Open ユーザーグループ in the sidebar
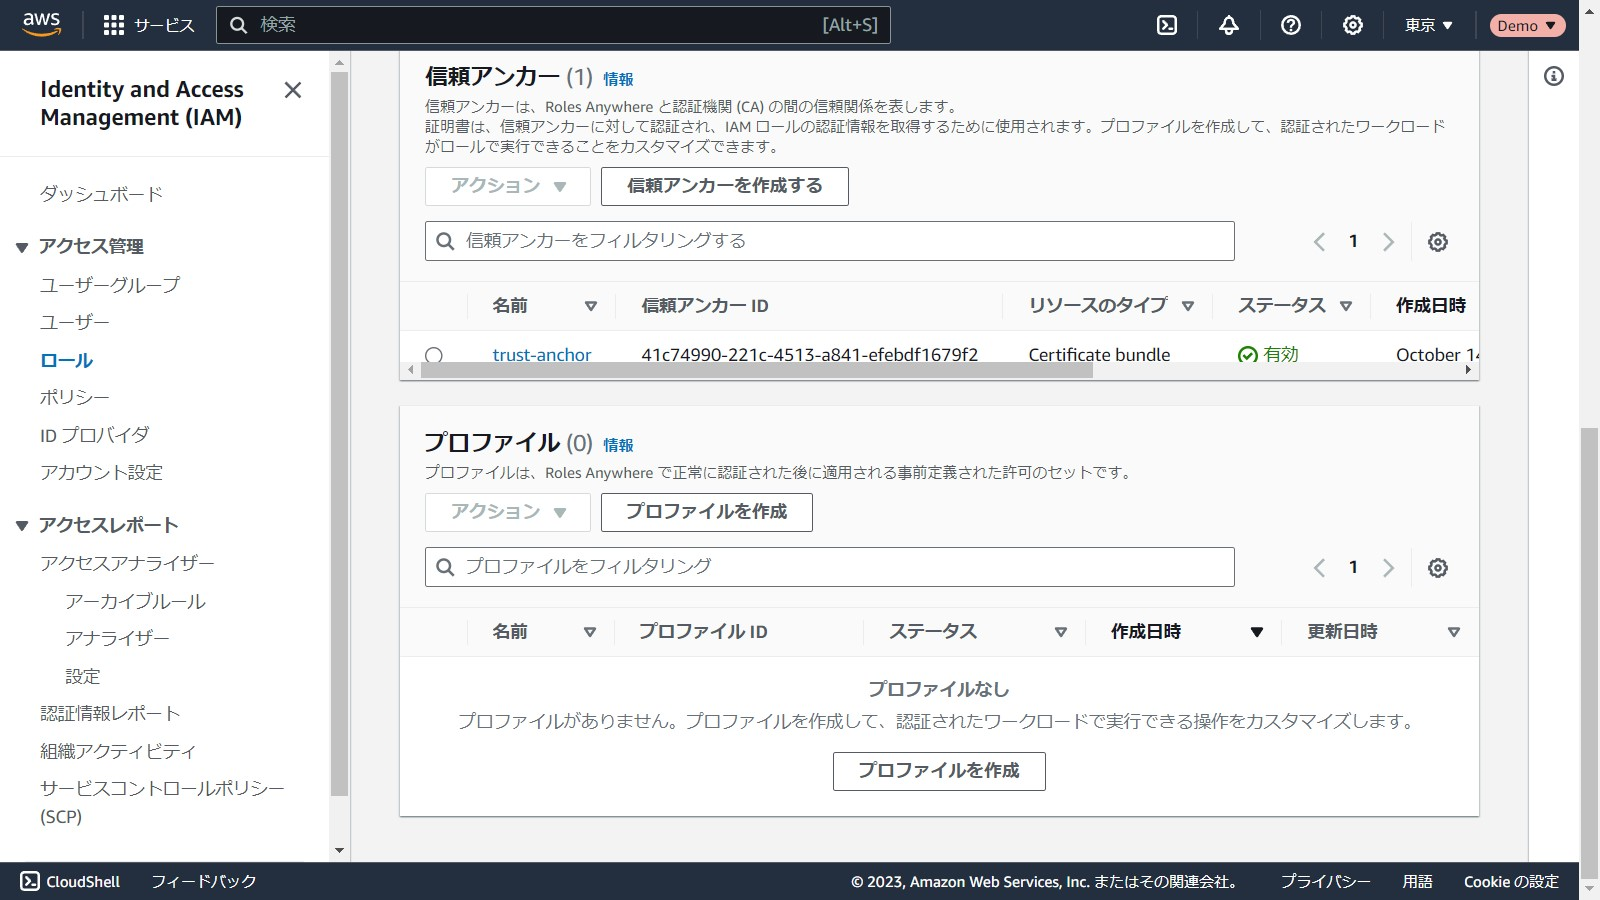Viewport: 1600px width, 900px height. (x=110, y=285)
